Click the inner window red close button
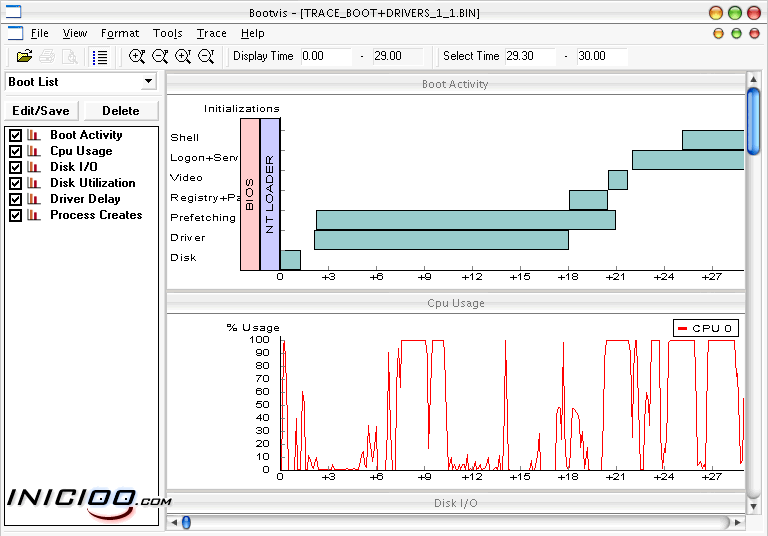 point(754,33)
